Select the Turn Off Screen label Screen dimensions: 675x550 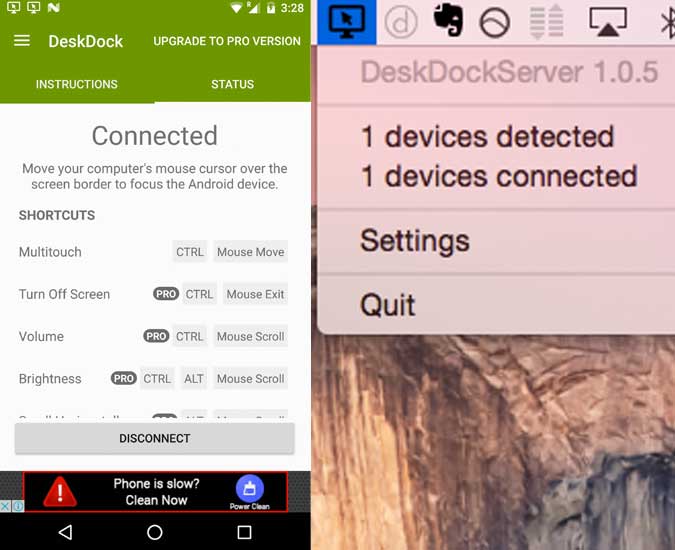coord(64,294)
